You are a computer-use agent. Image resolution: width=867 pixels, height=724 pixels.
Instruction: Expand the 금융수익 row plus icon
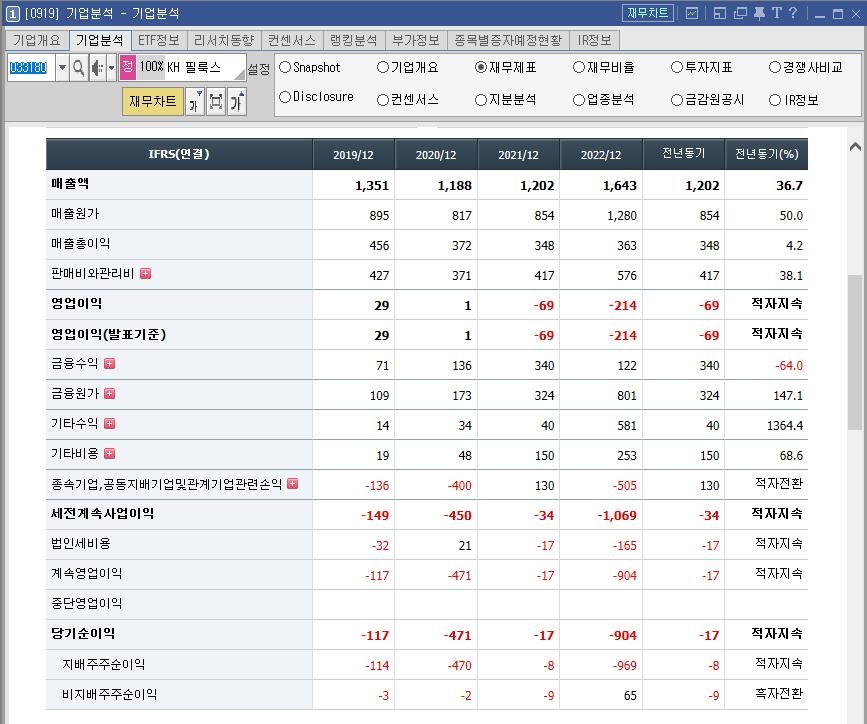coord(109,363)
